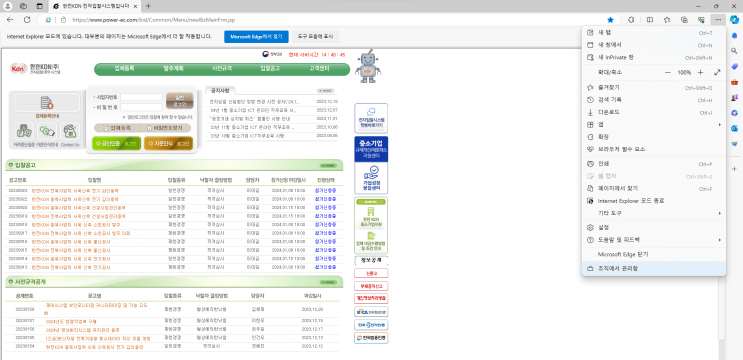This screenshot has width=743, height=360.
Task: Click the 지문인식안내 icon
Action: coord(47,130)
